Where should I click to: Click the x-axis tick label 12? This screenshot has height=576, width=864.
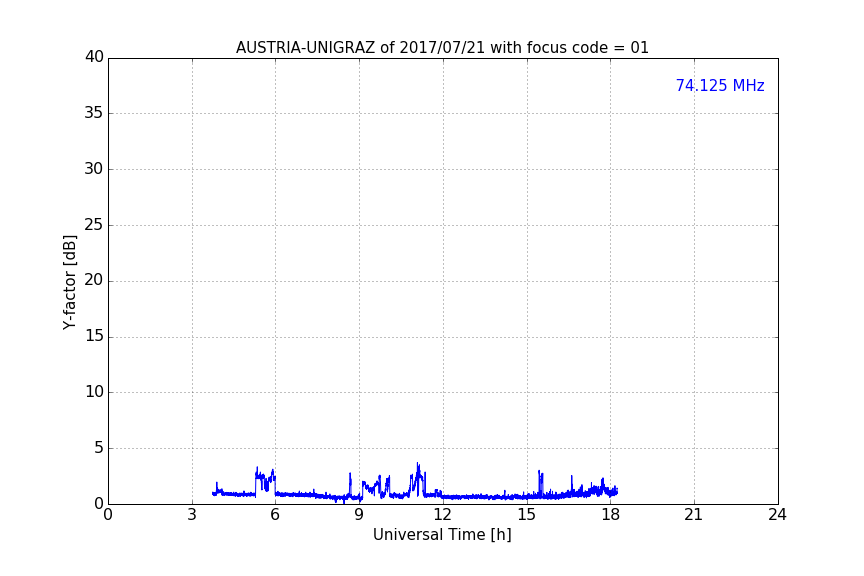pos(442,515)
